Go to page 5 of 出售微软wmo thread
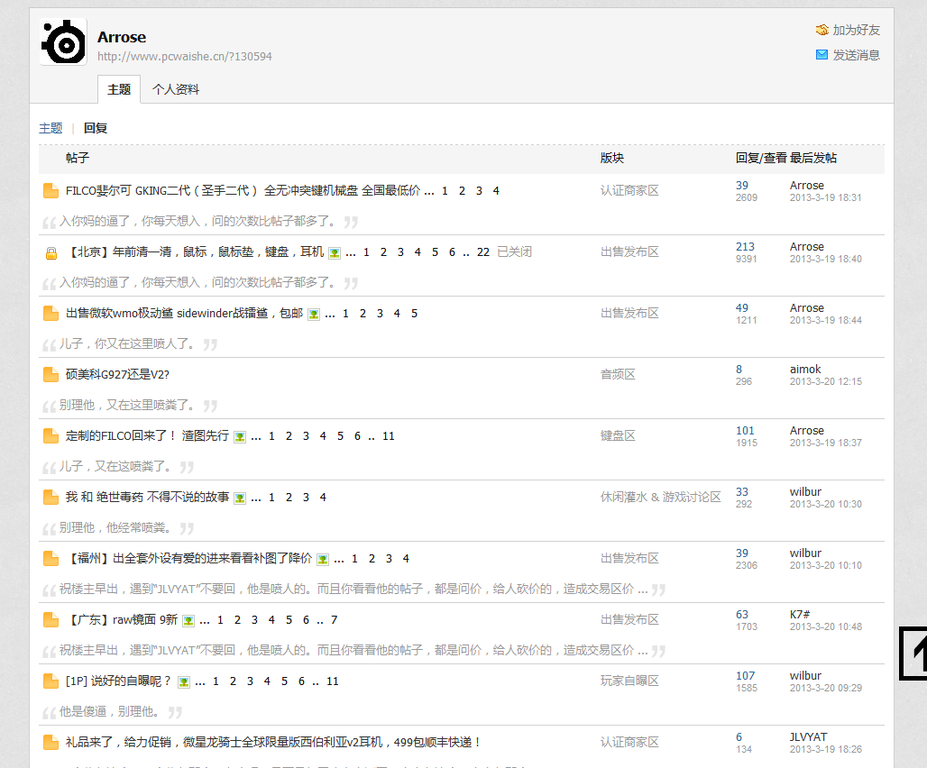This screenshot has height=768, width=927. pyautogui.click(x=414, y=313)
